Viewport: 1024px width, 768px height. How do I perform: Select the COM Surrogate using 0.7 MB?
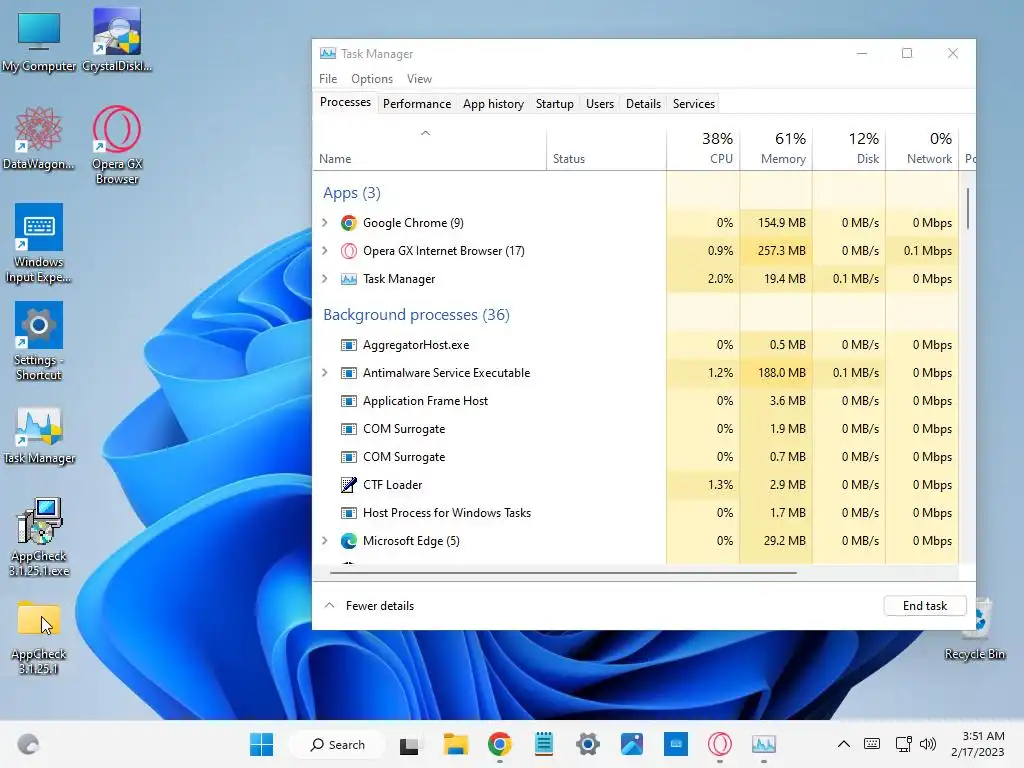[x=635, y=457]
